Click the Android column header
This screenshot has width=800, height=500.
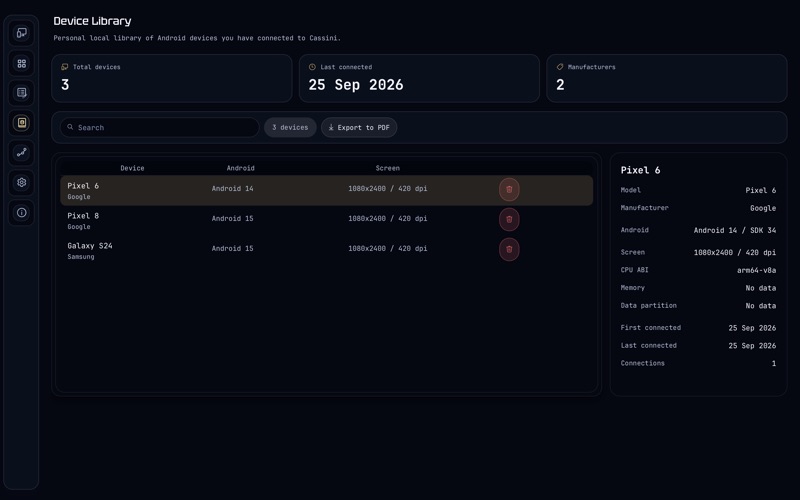coord(240,168)
